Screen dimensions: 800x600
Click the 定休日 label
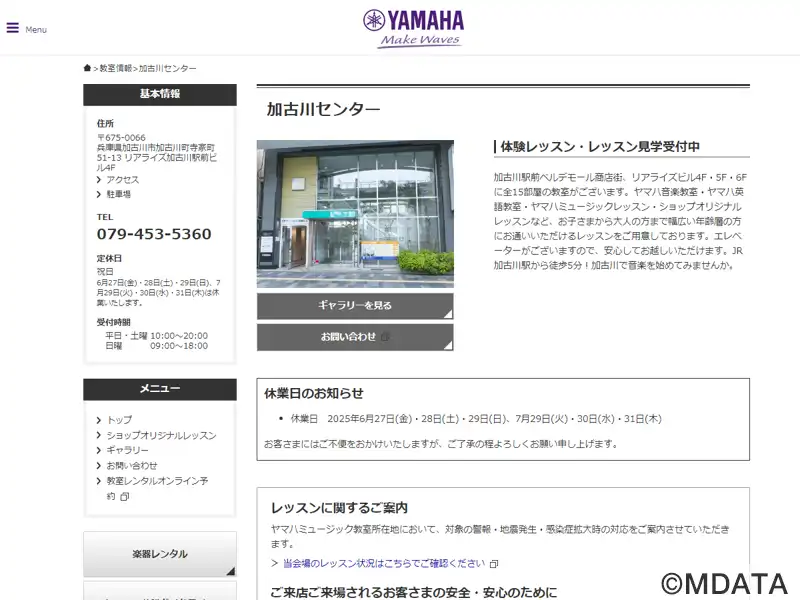pos(109,258)
